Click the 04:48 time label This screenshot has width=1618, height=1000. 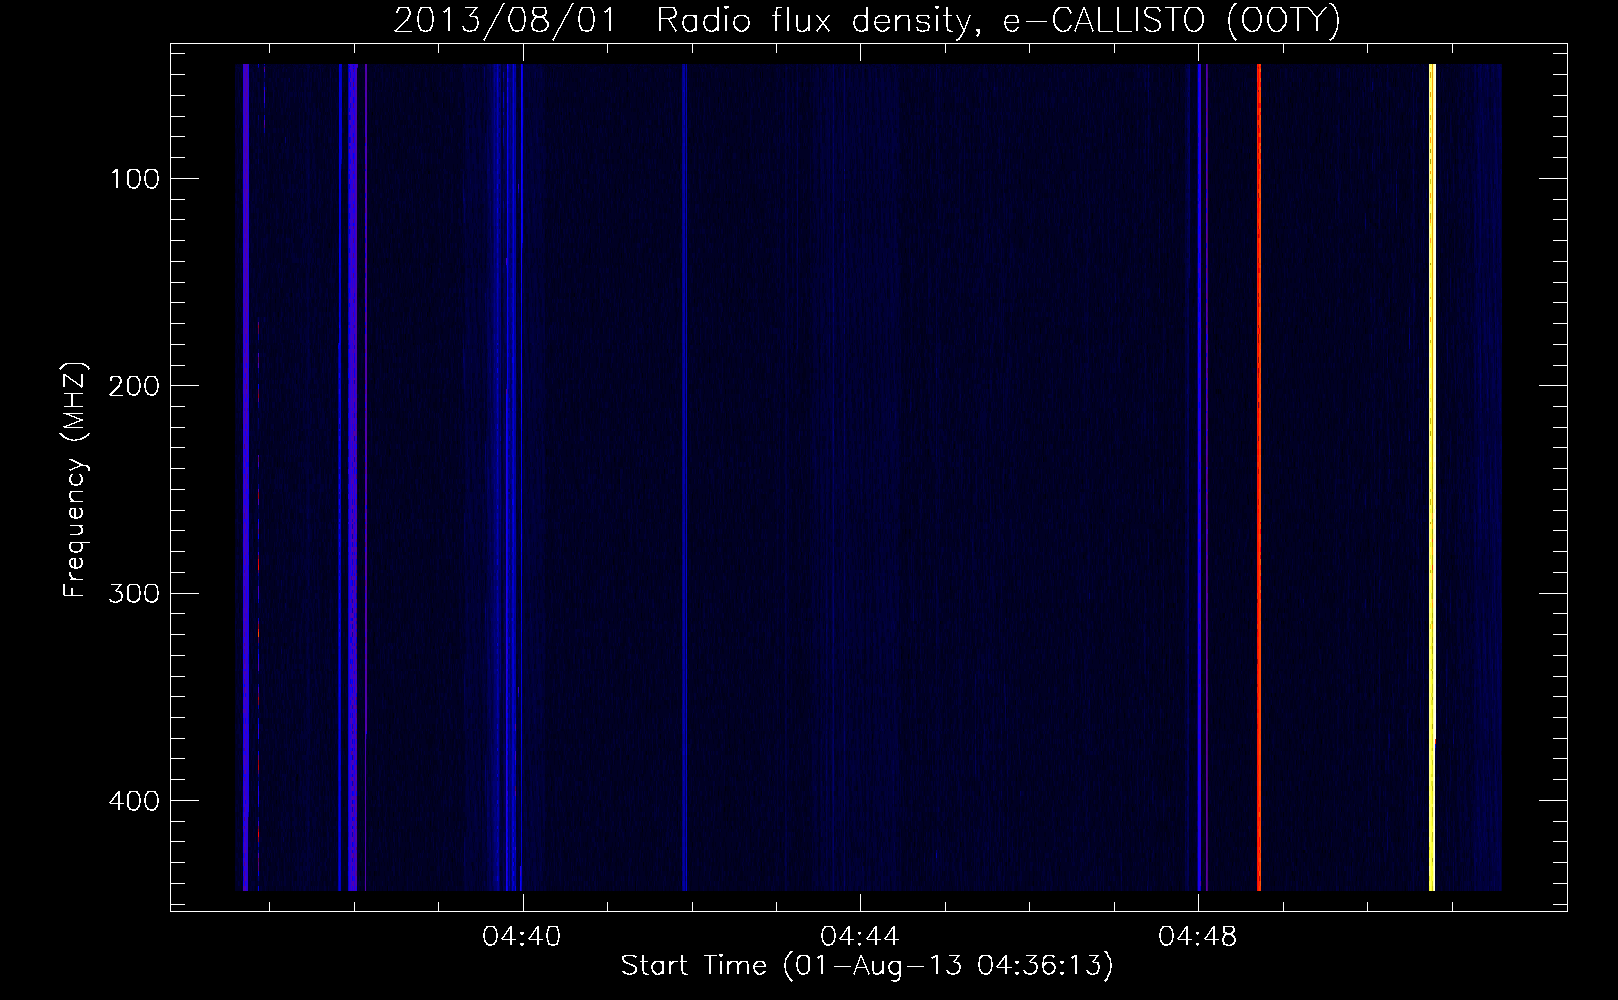pyautogui.click(x=1197, y=937)
